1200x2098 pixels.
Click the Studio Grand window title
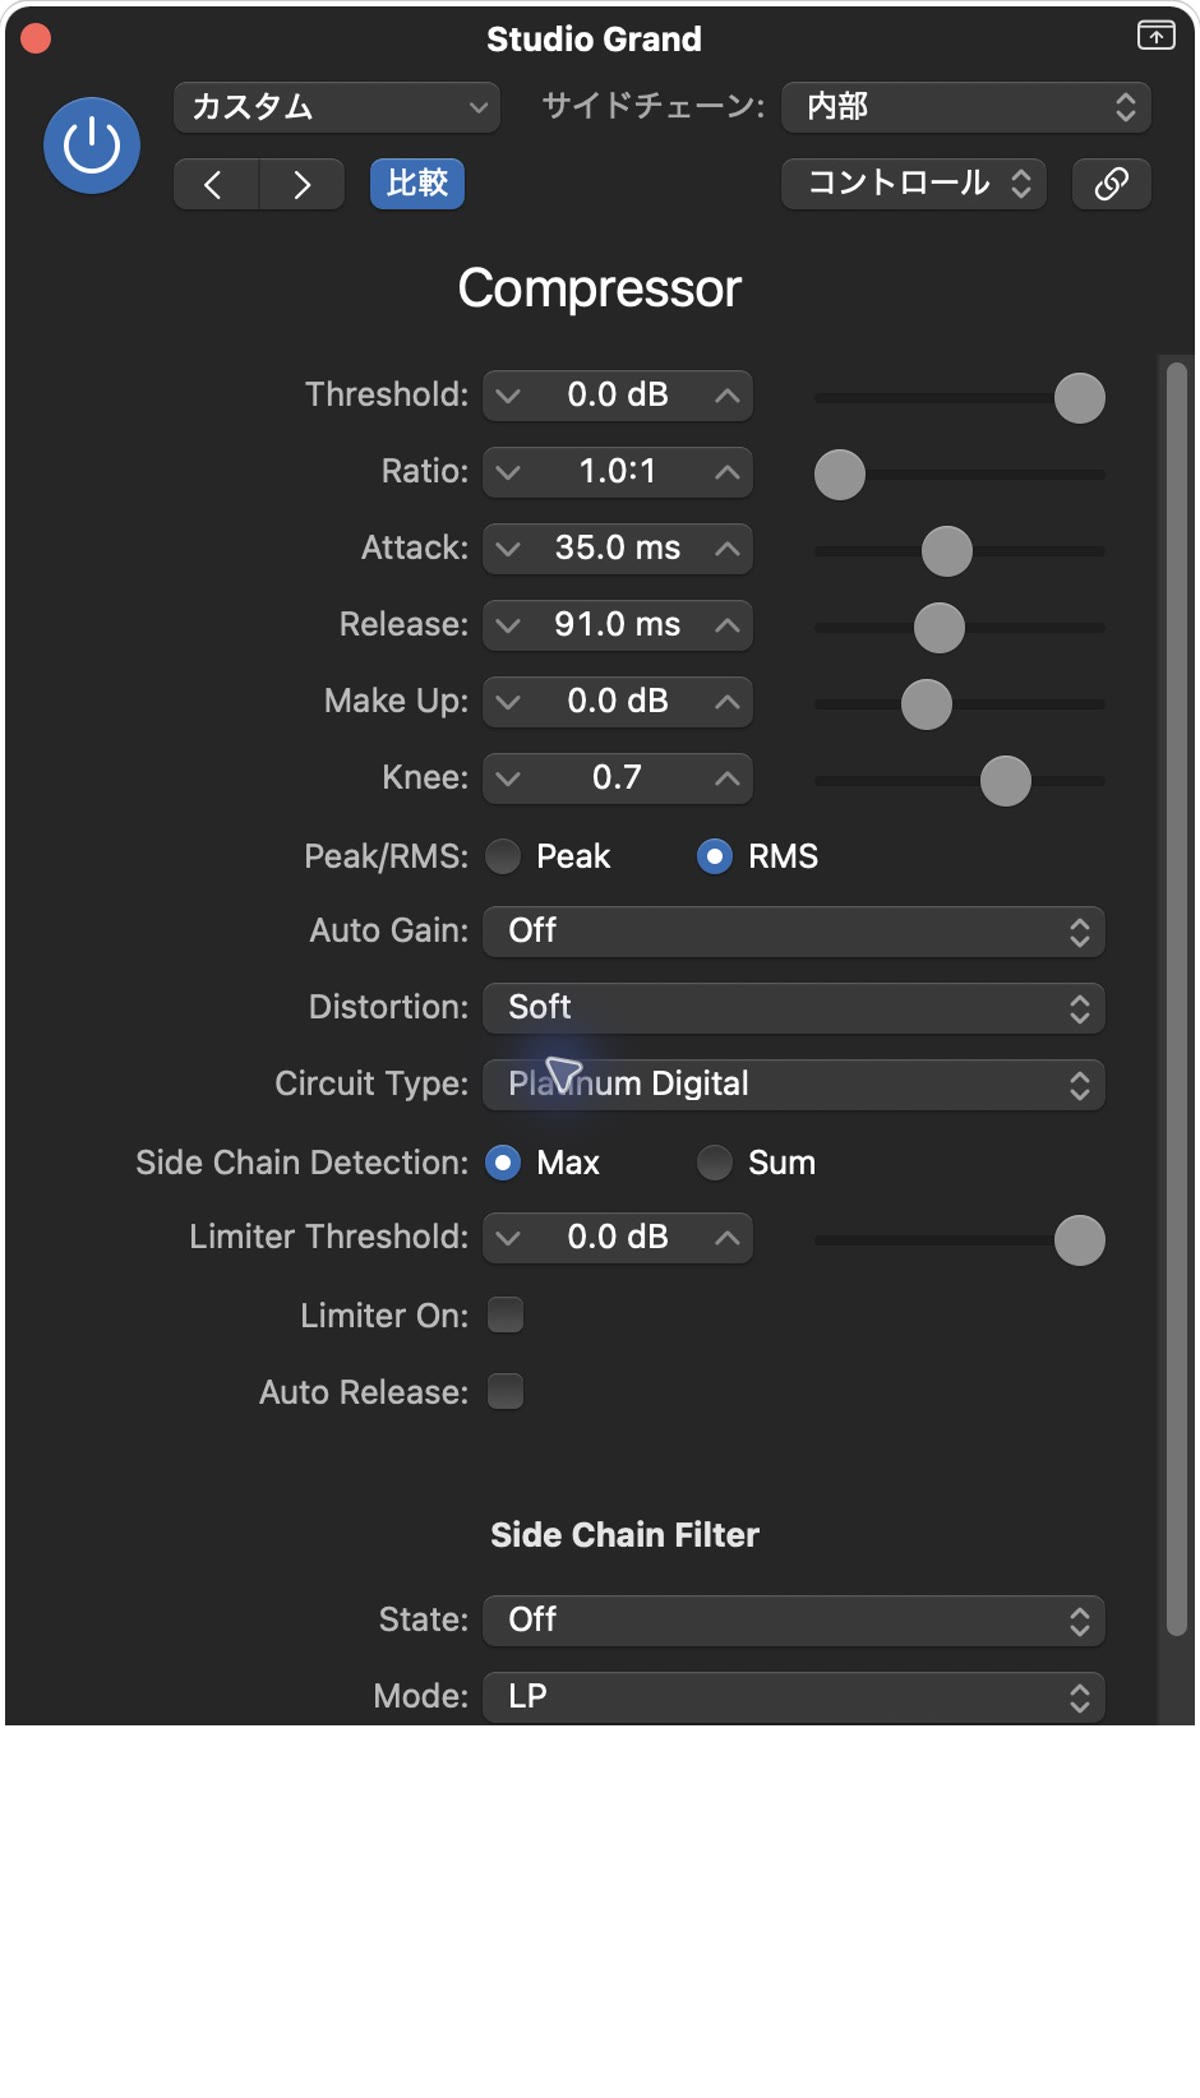tap(594, 39)
